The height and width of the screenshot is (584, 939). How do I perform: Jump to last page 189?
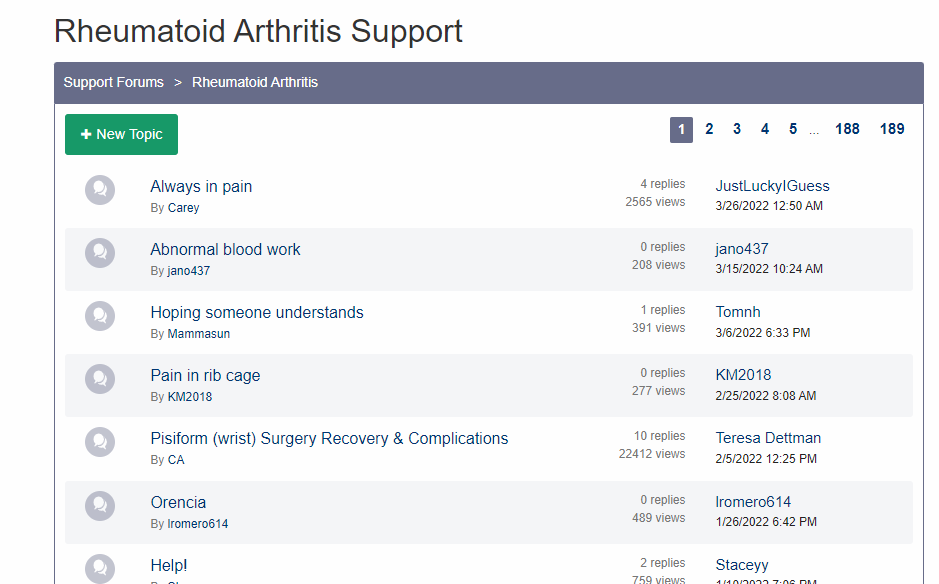point(892,129)
